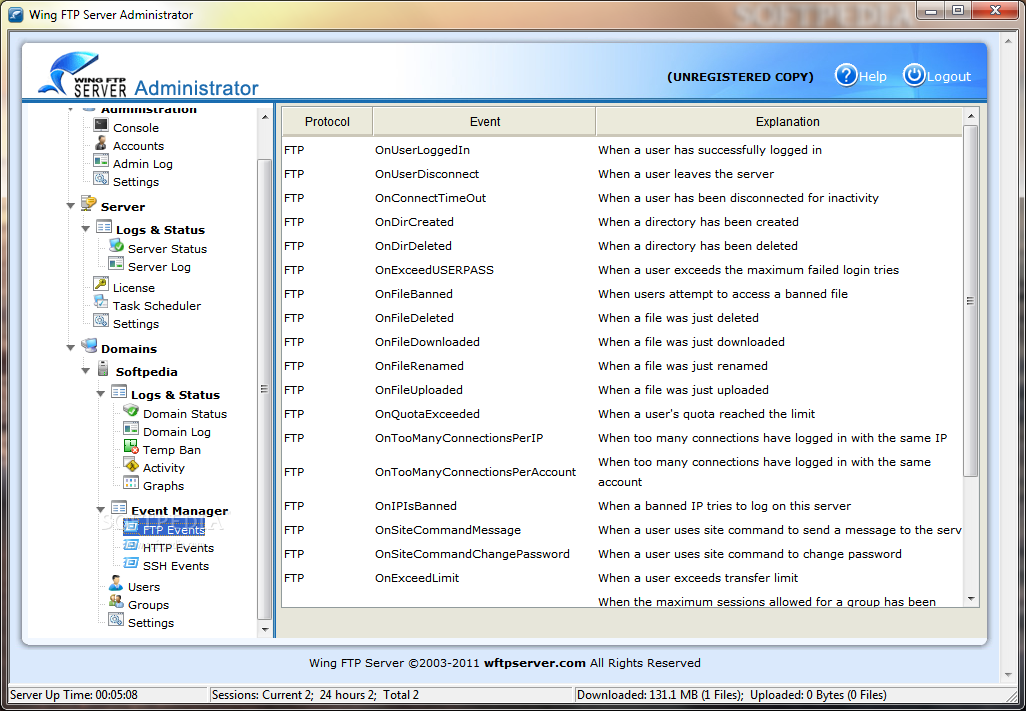This screenshot has width=1026, height=711.
Task: Select the OnDirCreated event
Action: pyautogui.click(x=414, y=222)
